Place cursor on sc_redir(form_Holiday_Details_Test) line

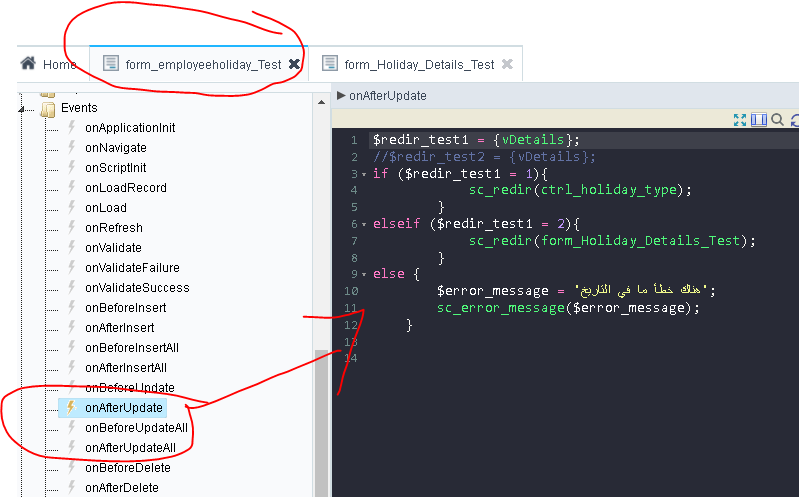click(x=612, y=241)
